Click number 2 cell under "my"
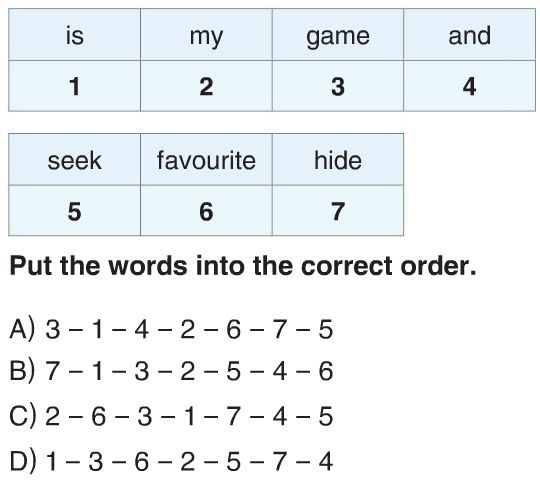Screen dimensions: 540x480 point(206,86)
